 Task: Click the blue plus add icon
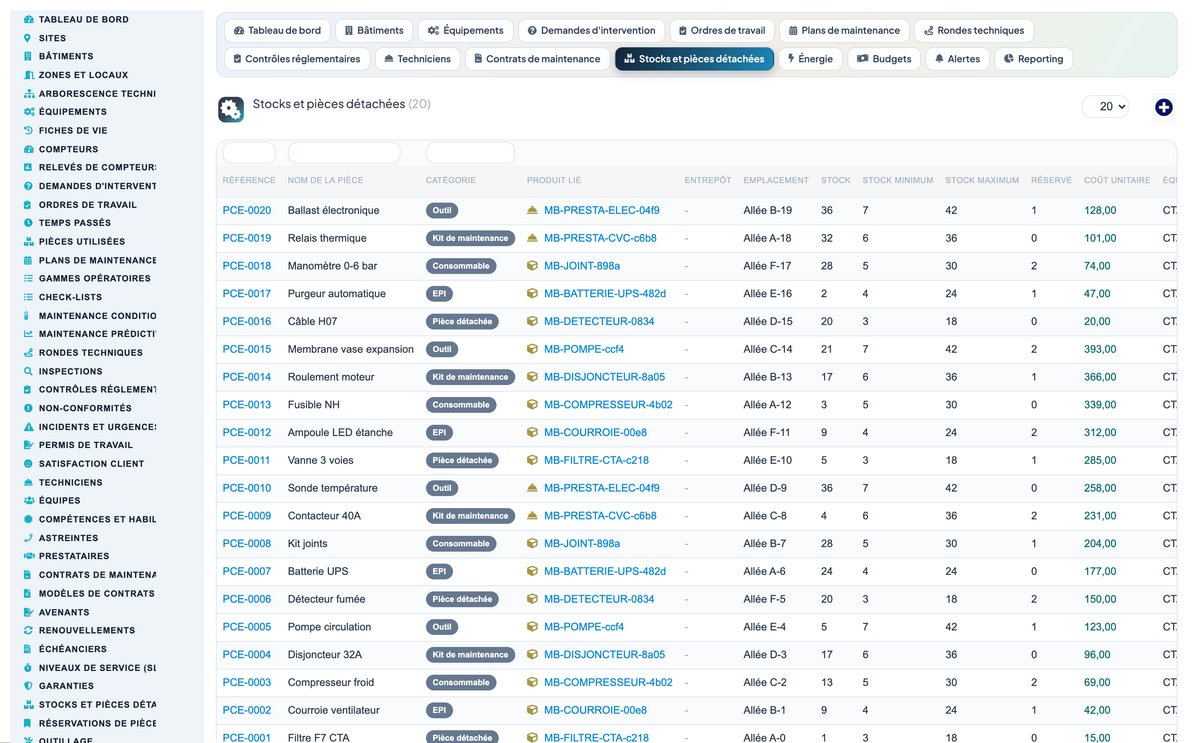1163,107
